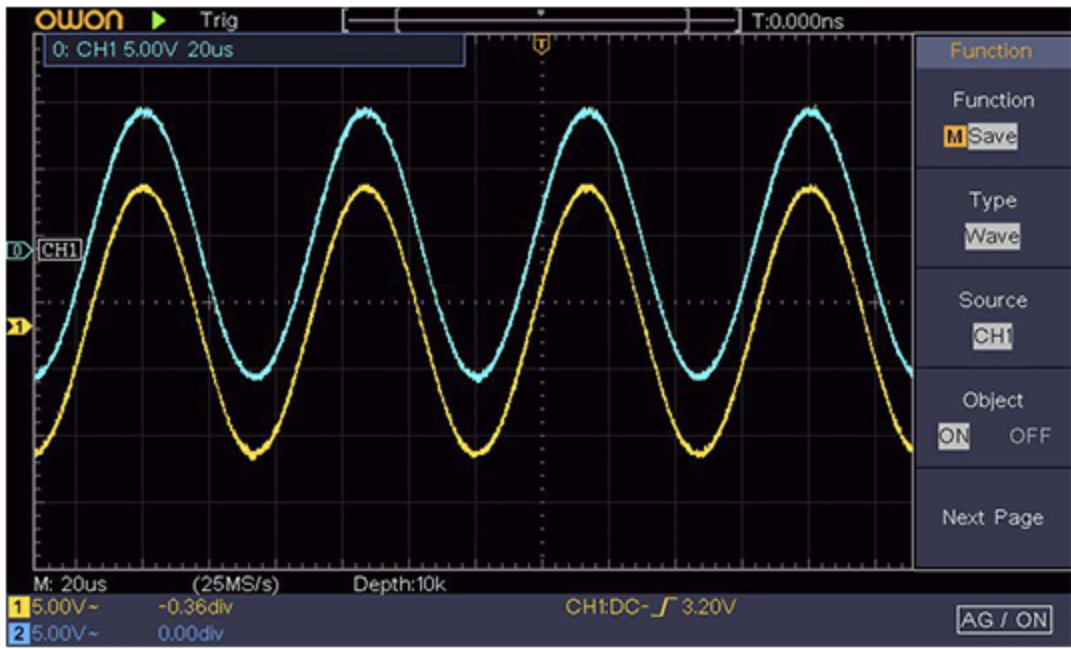Click the orange M icon beside Save

pyautogui.click(x=954, y=137)
